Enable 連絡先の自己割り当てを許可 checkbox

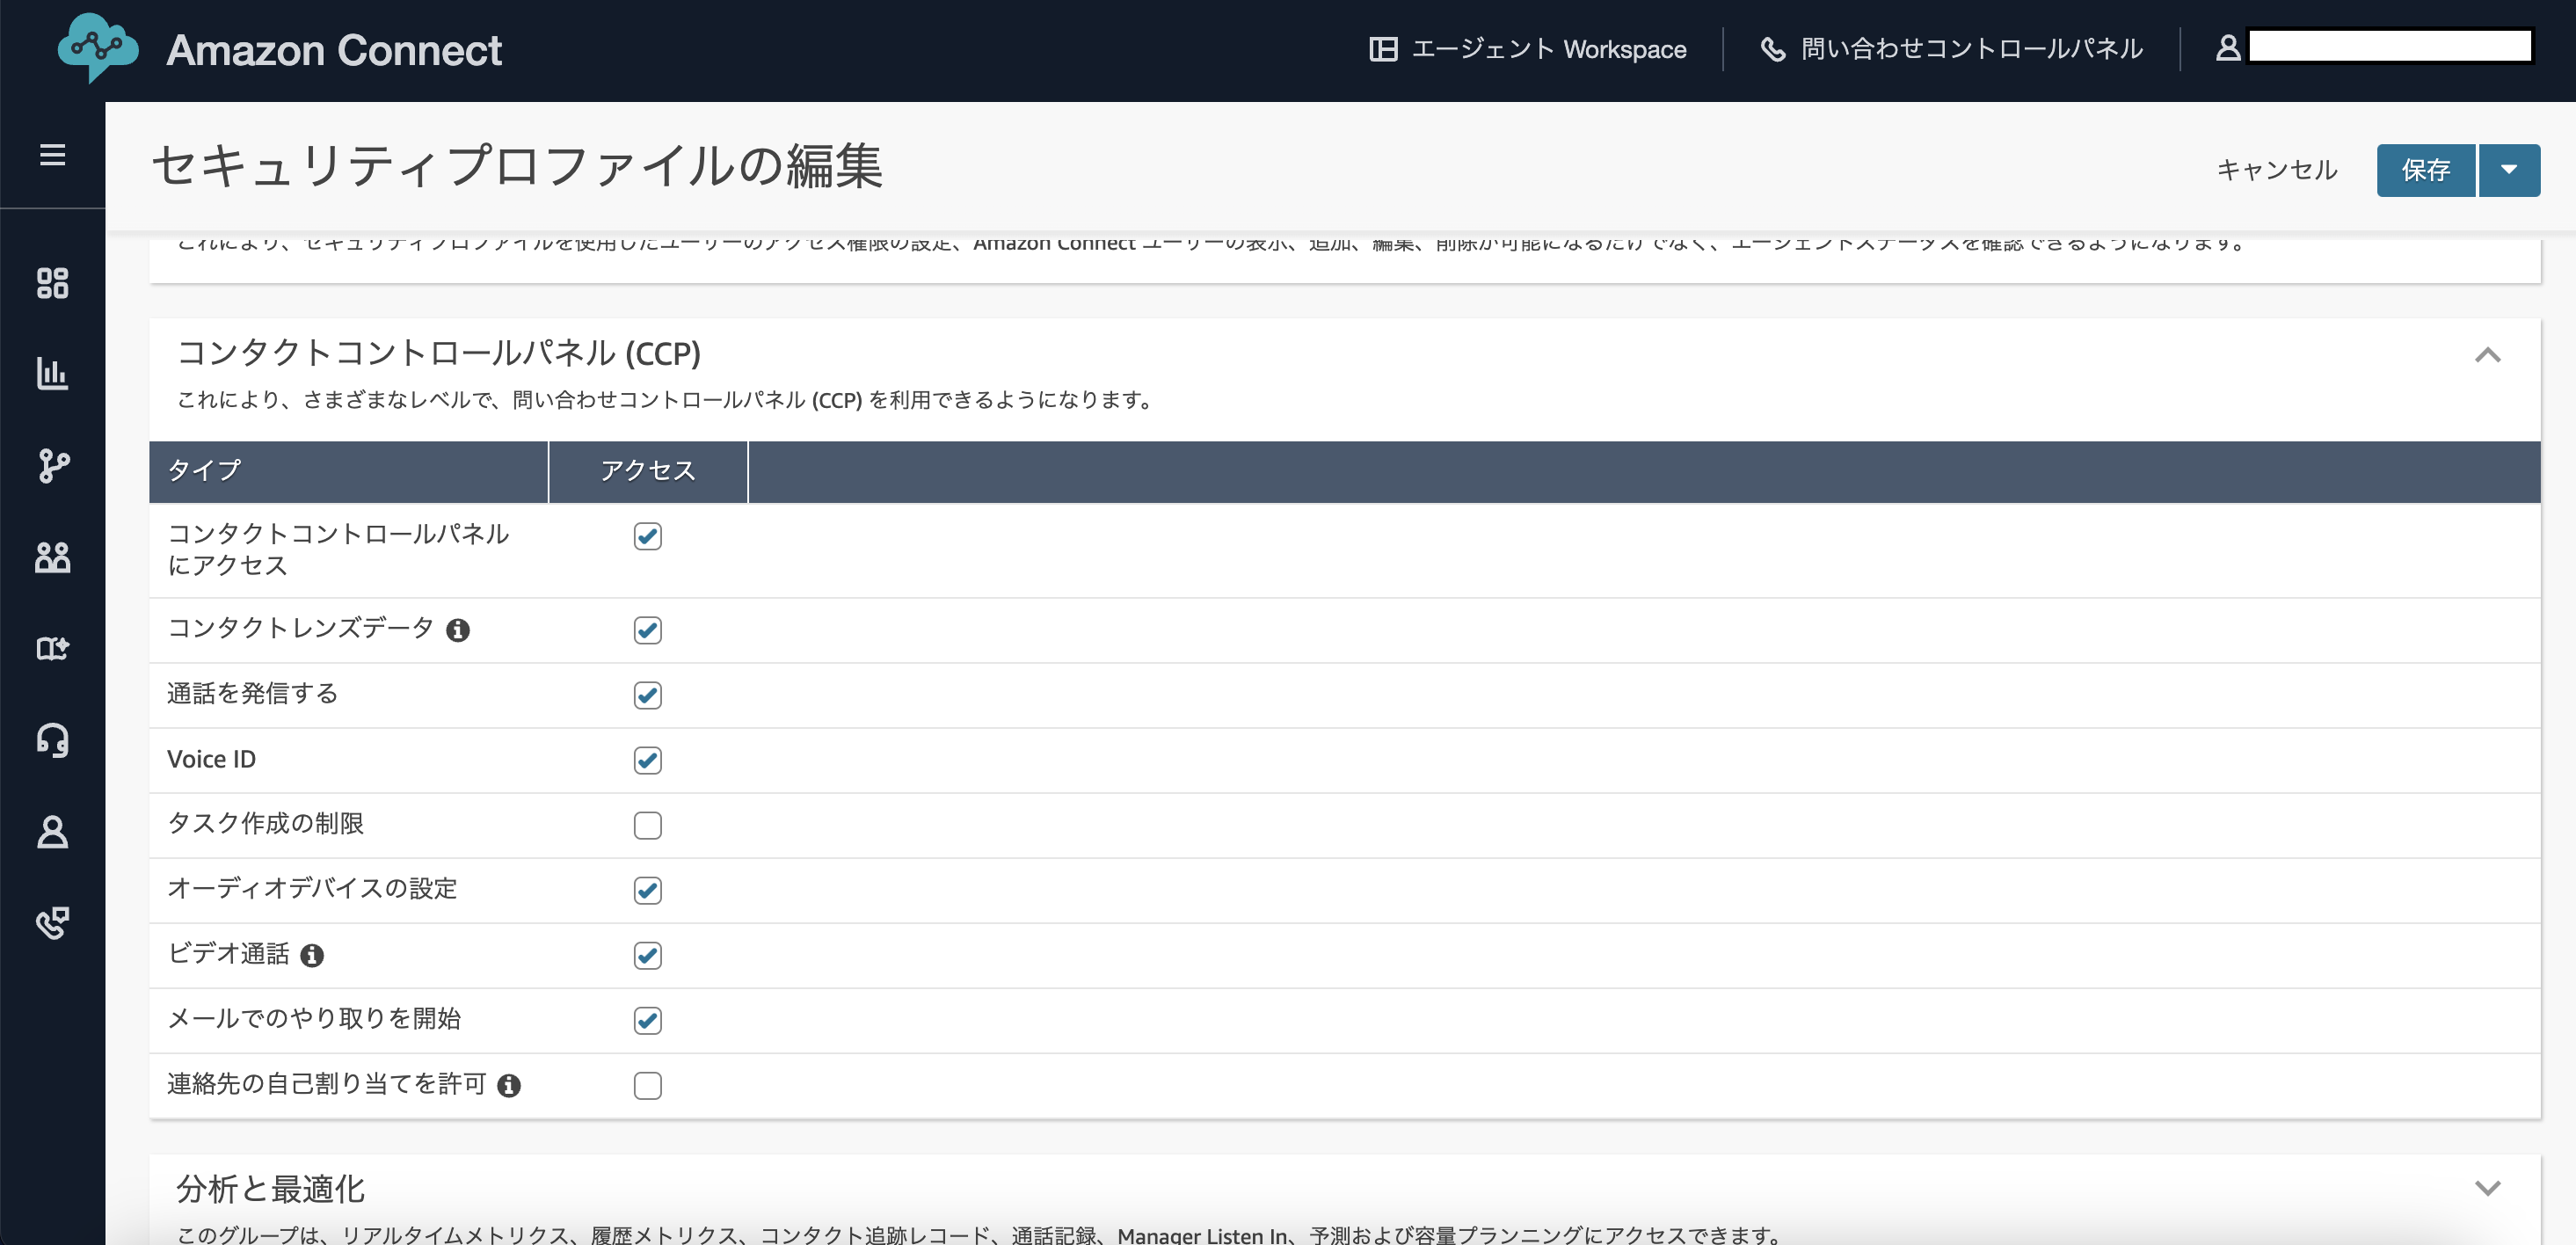[648, 1085]
